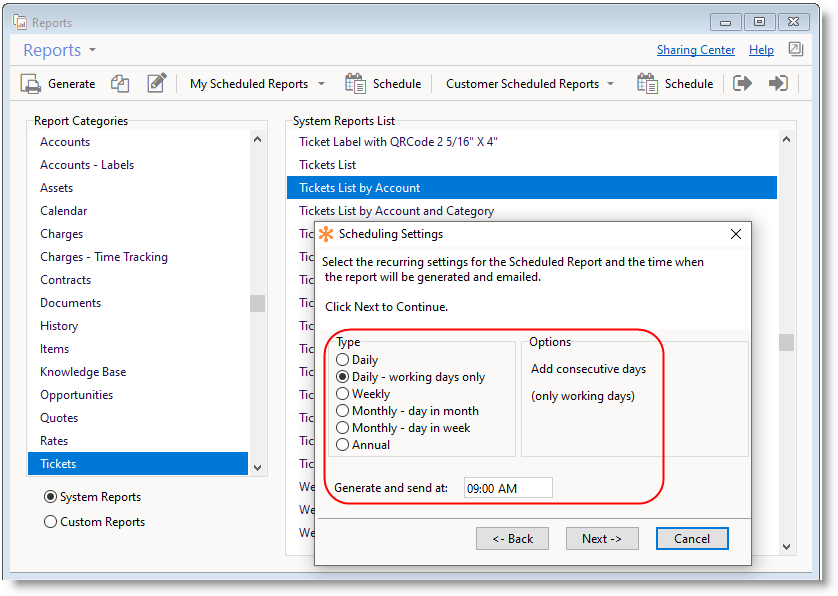Select Tickets List in System Reports List

[x=327, y=165]
